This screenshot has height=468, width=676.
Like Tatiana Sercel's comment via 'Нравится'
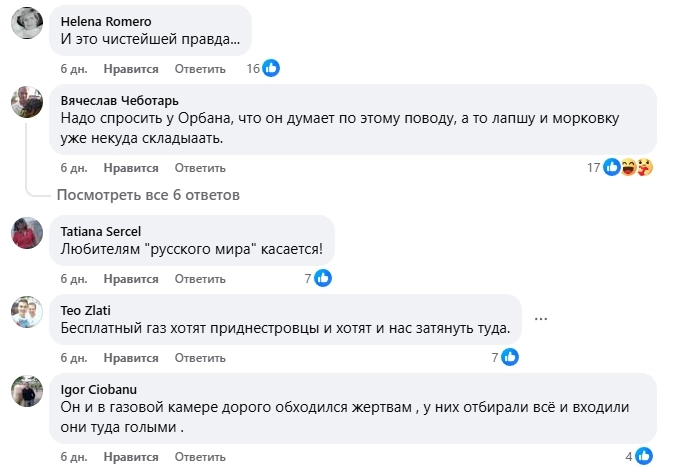[131, 279]
